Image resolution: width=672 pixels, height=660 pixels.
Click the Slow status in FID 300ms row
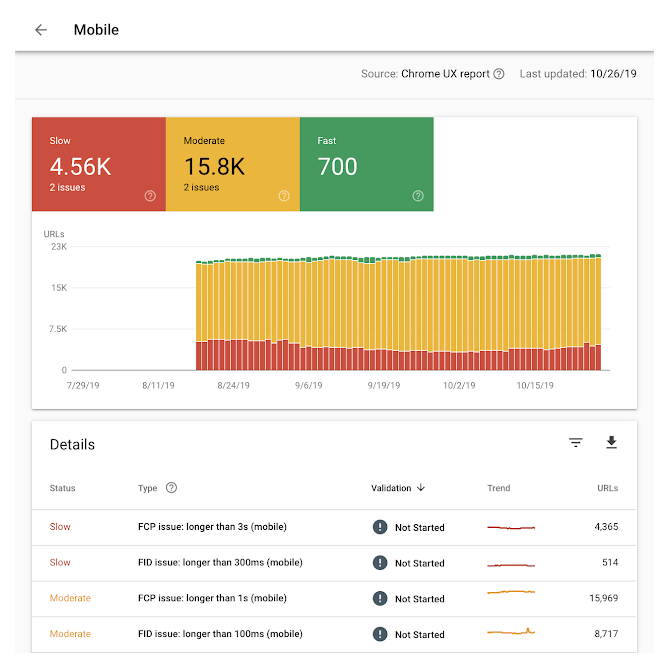[x=60, y=562]
